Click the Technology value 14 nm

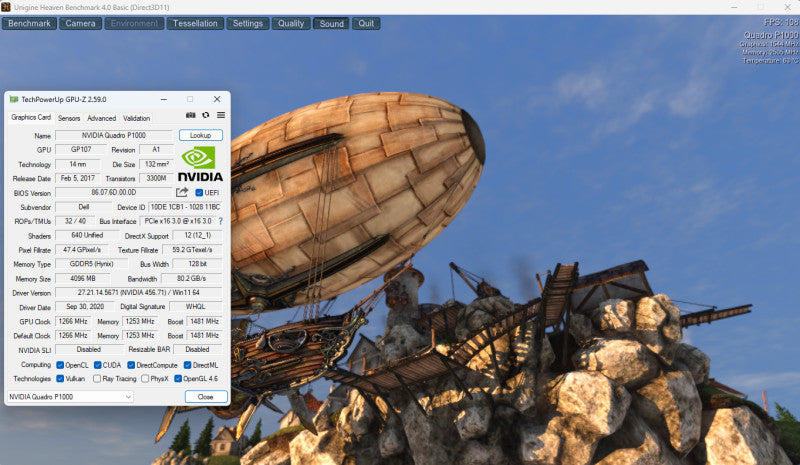pyautogui.click(x=78, y=164)
